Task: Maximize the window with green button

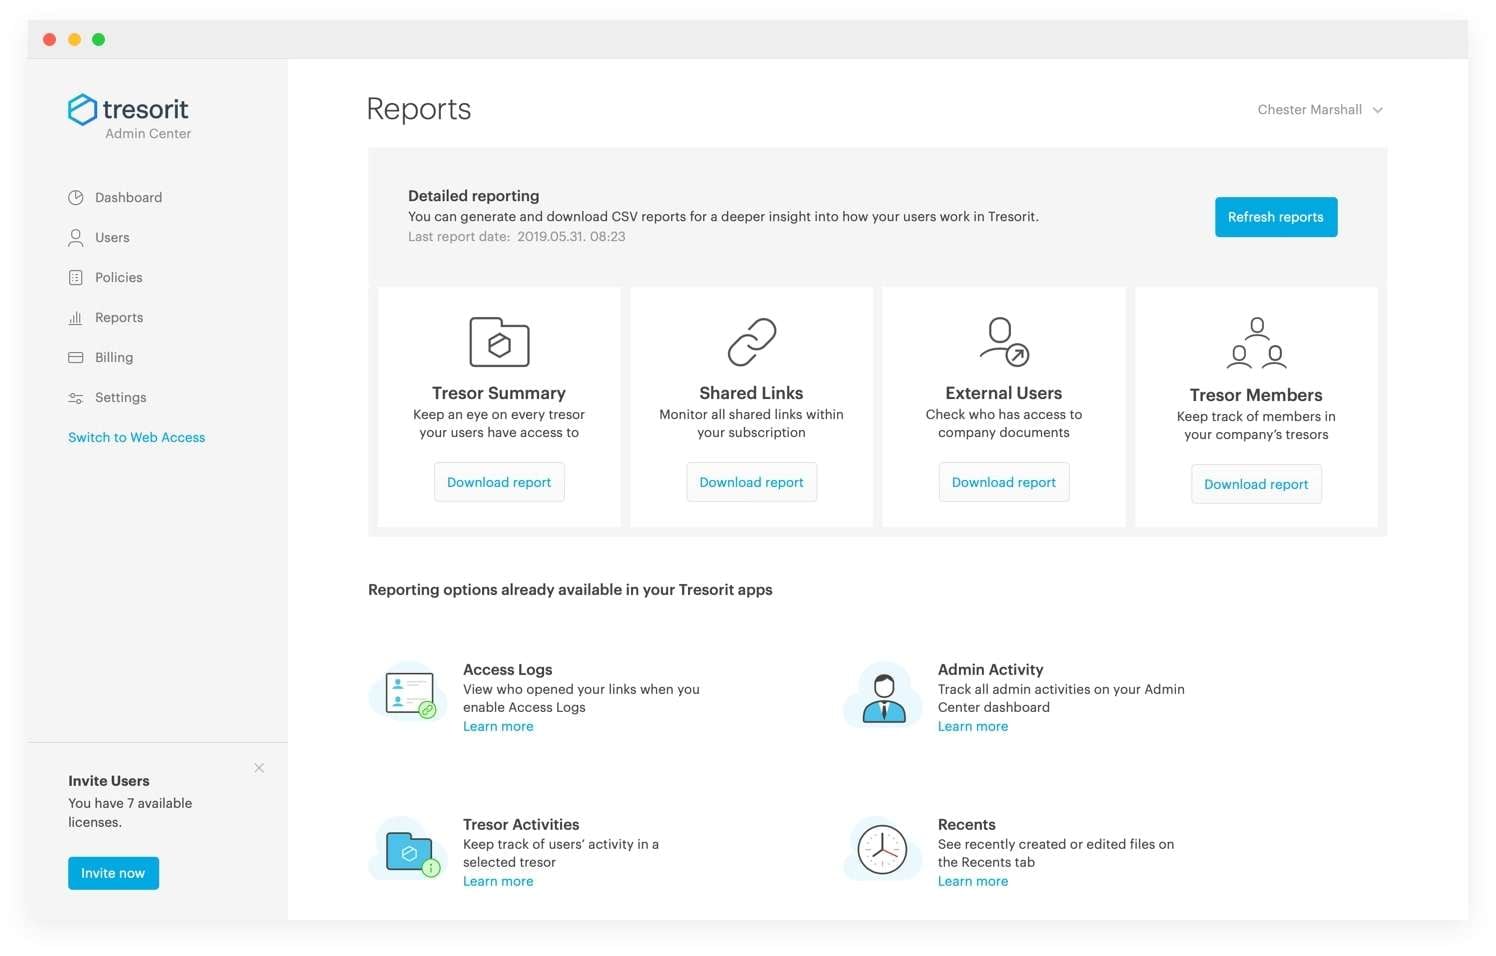Action: pyautogui.click(x=98, y=40)
